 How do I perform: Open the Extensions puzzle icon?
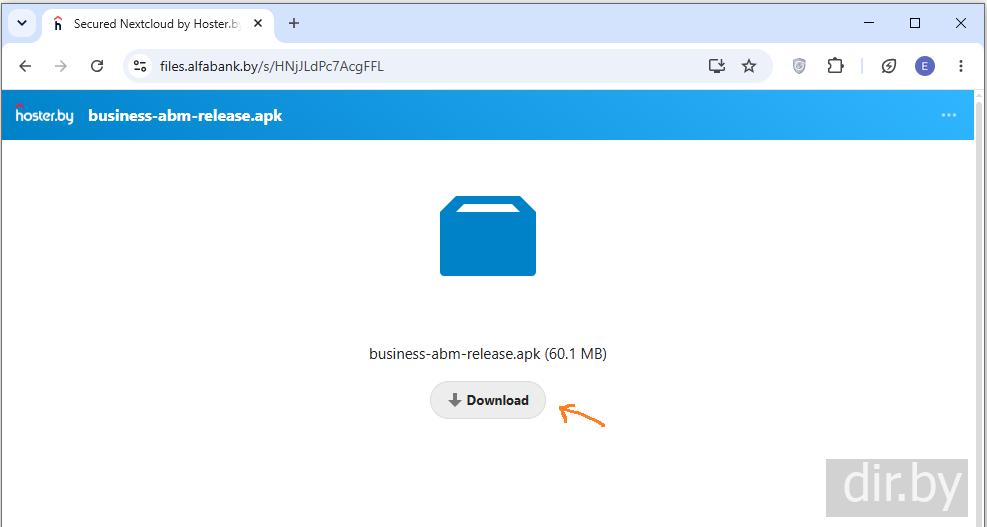pos(835,66)
